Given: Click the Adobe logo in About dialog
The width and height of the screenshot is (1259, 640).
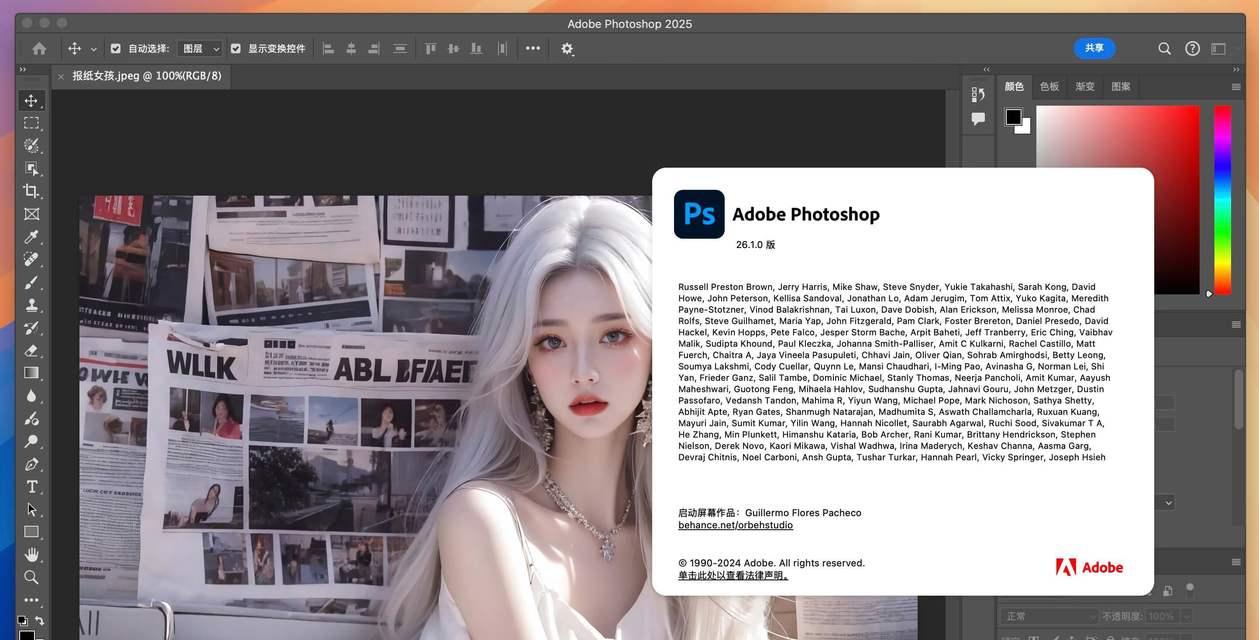Looking at the screenshot, I should coord(1090,567).
